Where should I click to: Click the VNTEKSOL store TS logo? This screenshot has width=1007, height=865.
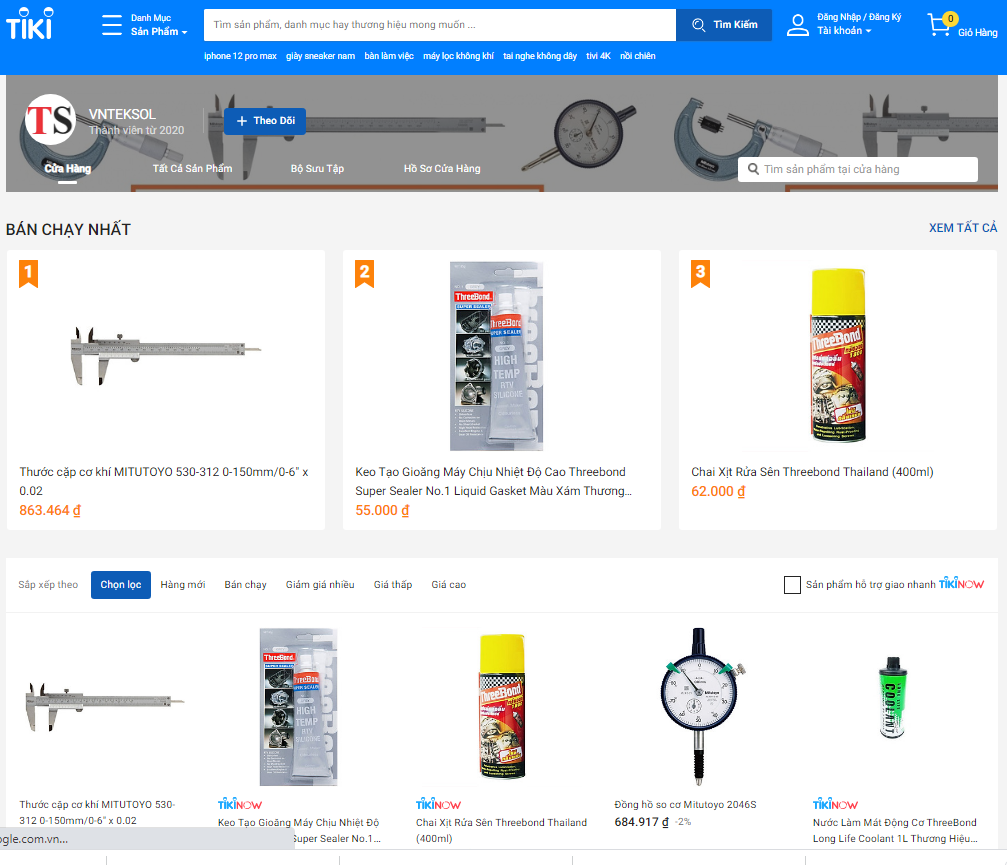pyautogui.click(x=50, y=119)
